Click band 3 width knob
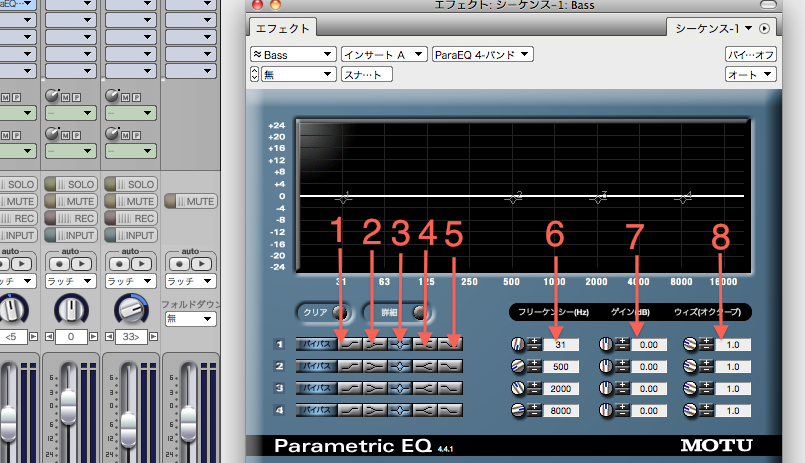This screenshot has height=463, width=805. pos(690,389)
